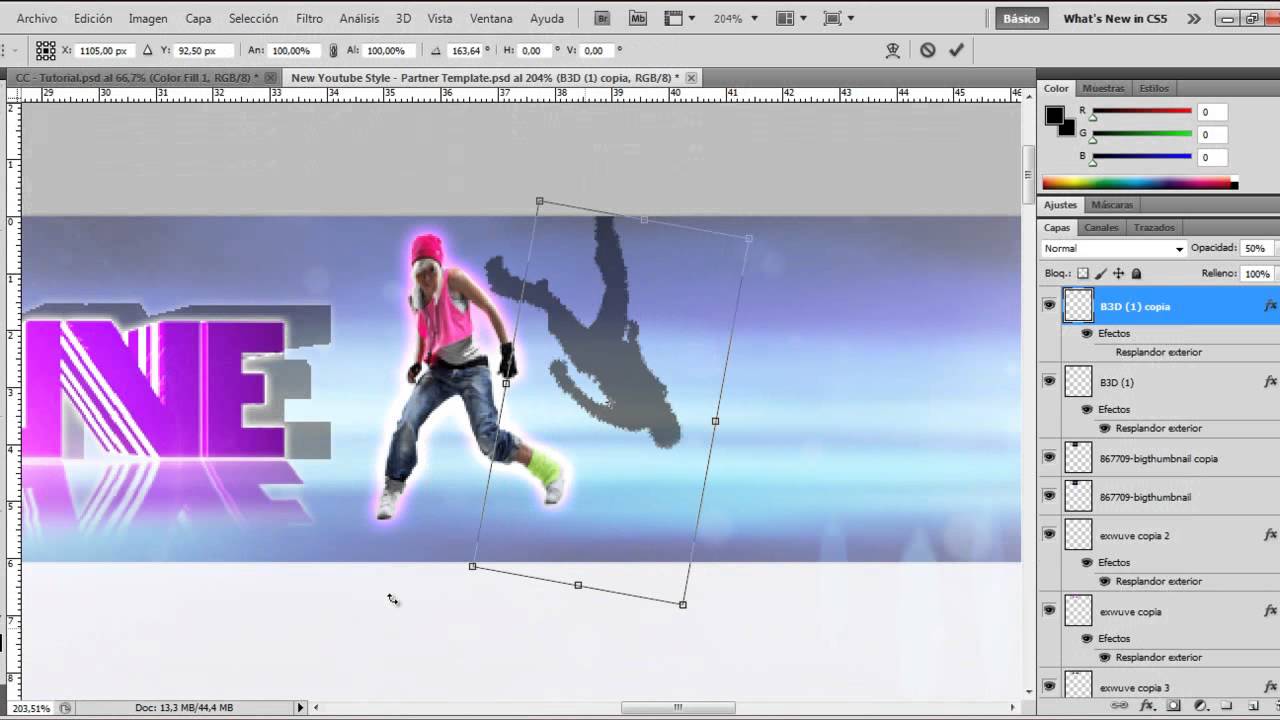Open the blend mode Normal dropdown
The image size is (1280, 720).
(1114, 248)
